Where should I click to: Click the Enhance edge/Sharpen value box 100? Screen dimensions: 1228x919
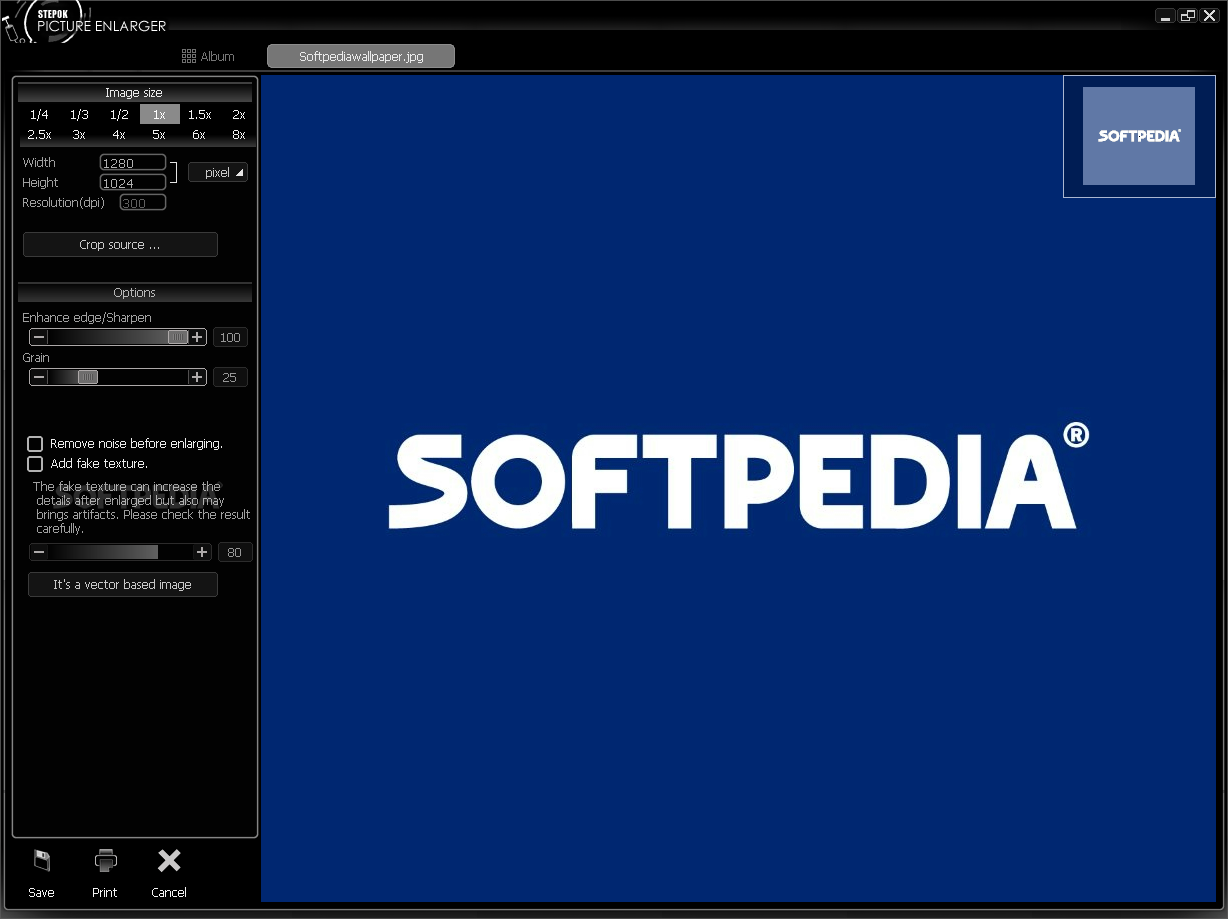click(230, 337)
